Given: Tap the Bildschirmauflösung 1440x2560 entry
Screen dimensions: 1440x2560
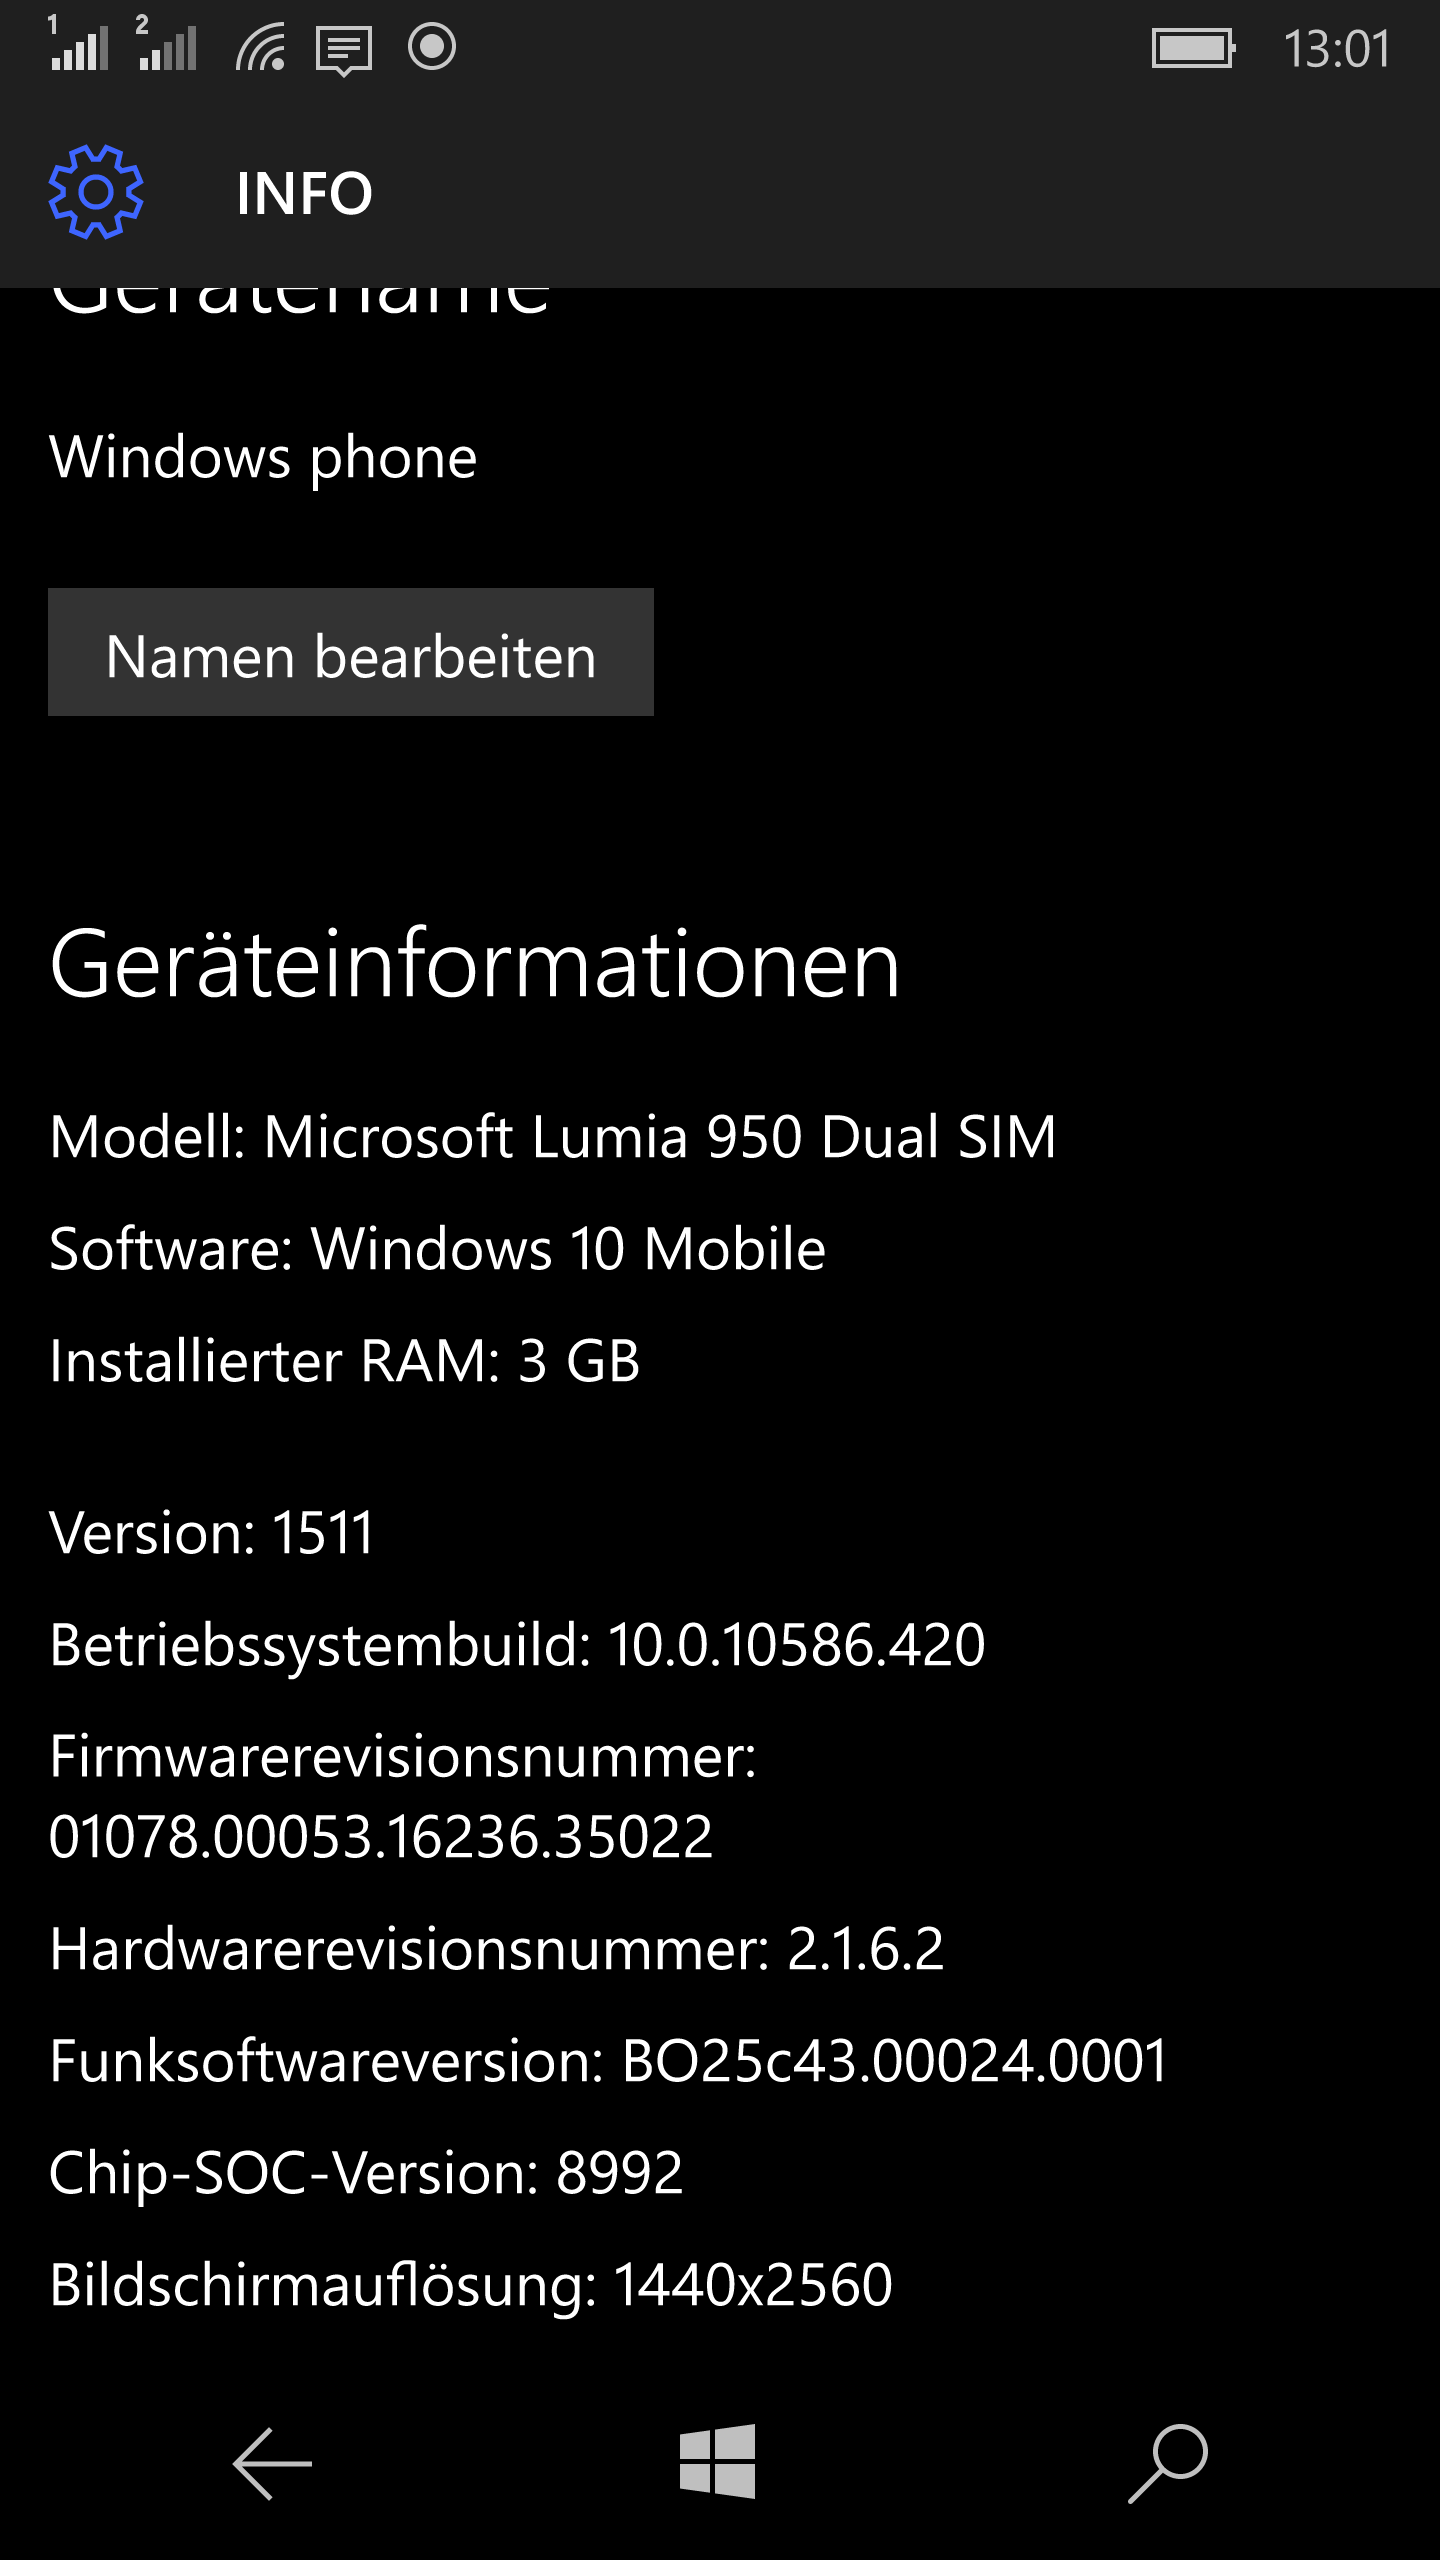Looking at the screenshot, I should click(x=471, y=2285).
